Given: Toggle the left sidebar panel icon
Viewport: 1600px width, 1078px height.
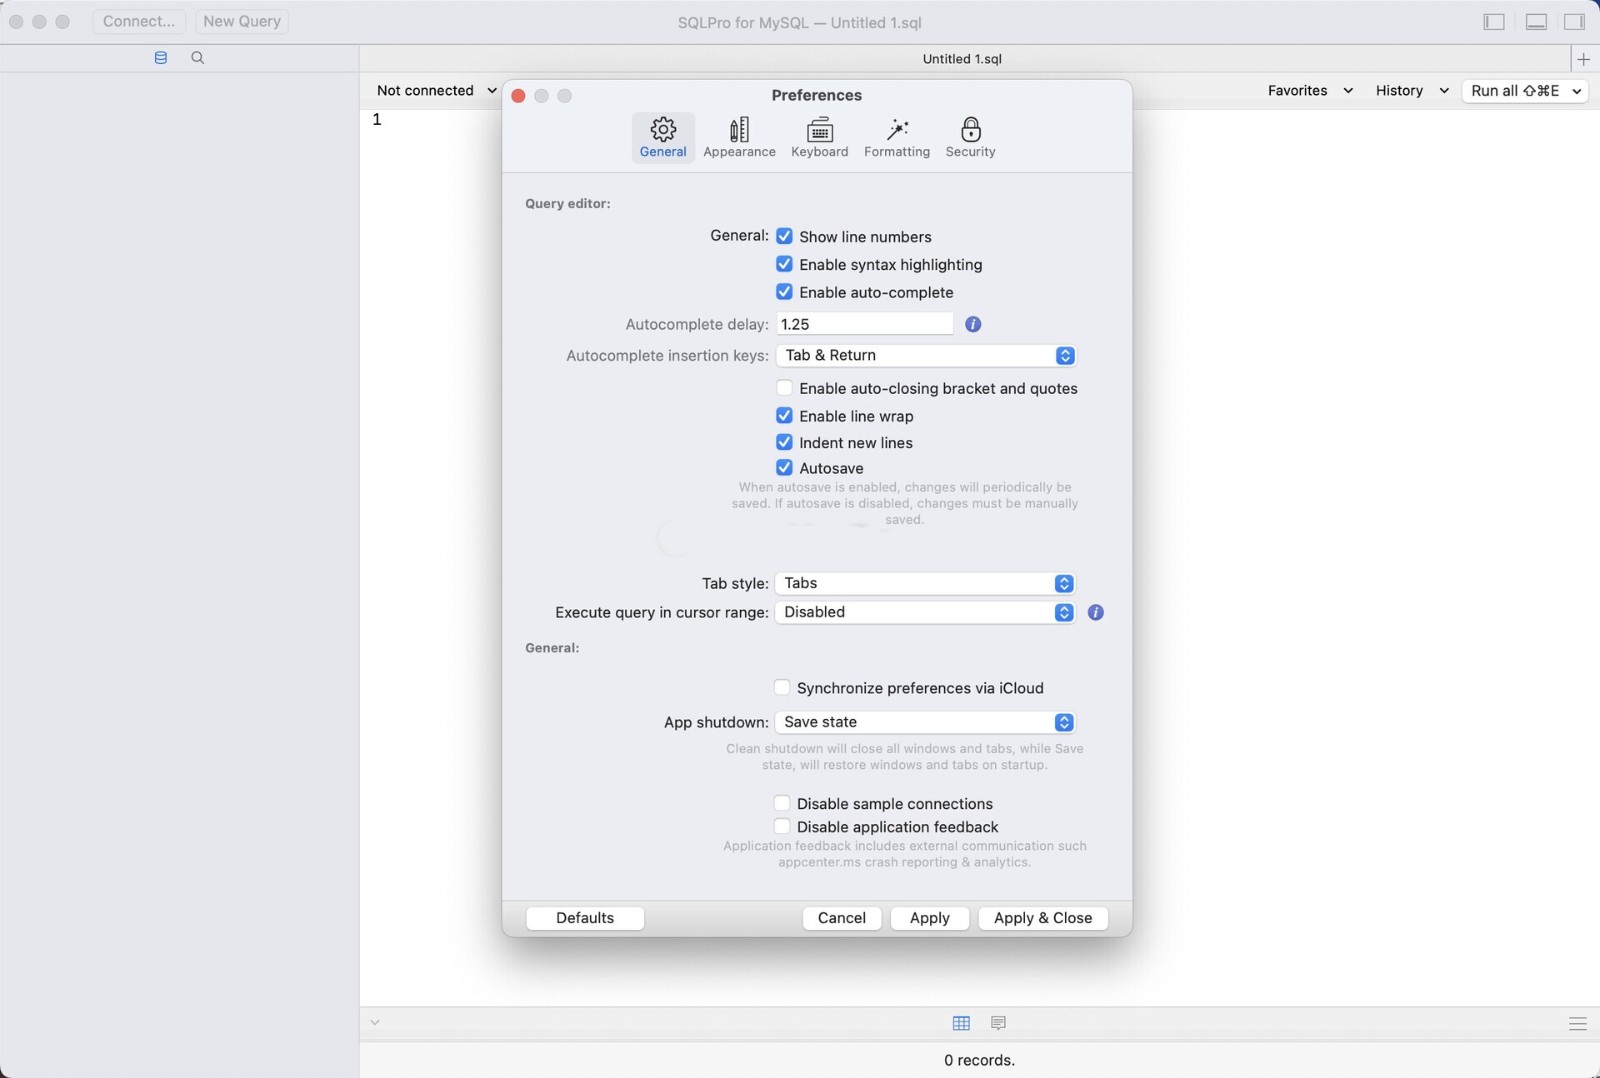Looking at the screenshot, I should point(1494,22).
